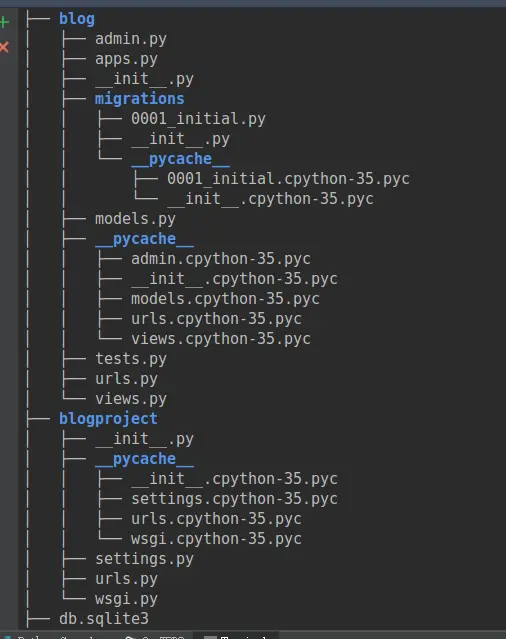Click __pycache__ listed right below models.py
Screen dimensions: 506x639
144,239
